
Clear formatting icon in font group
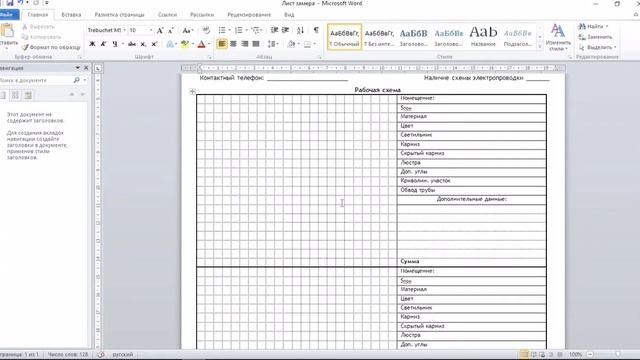[206, 30]
